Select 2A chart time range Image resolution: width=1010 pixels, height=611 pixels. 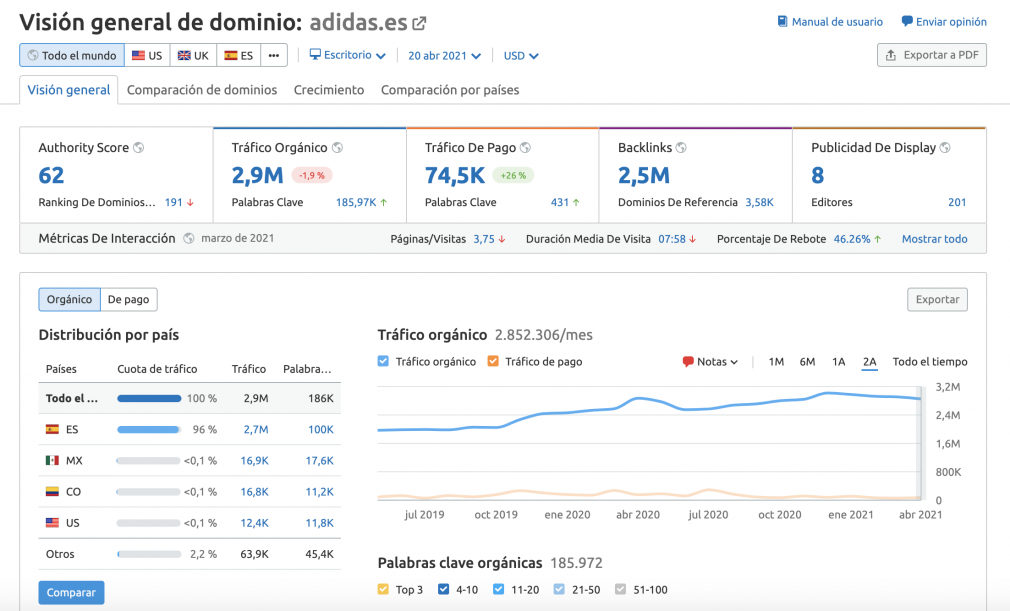tap(870, 362)
